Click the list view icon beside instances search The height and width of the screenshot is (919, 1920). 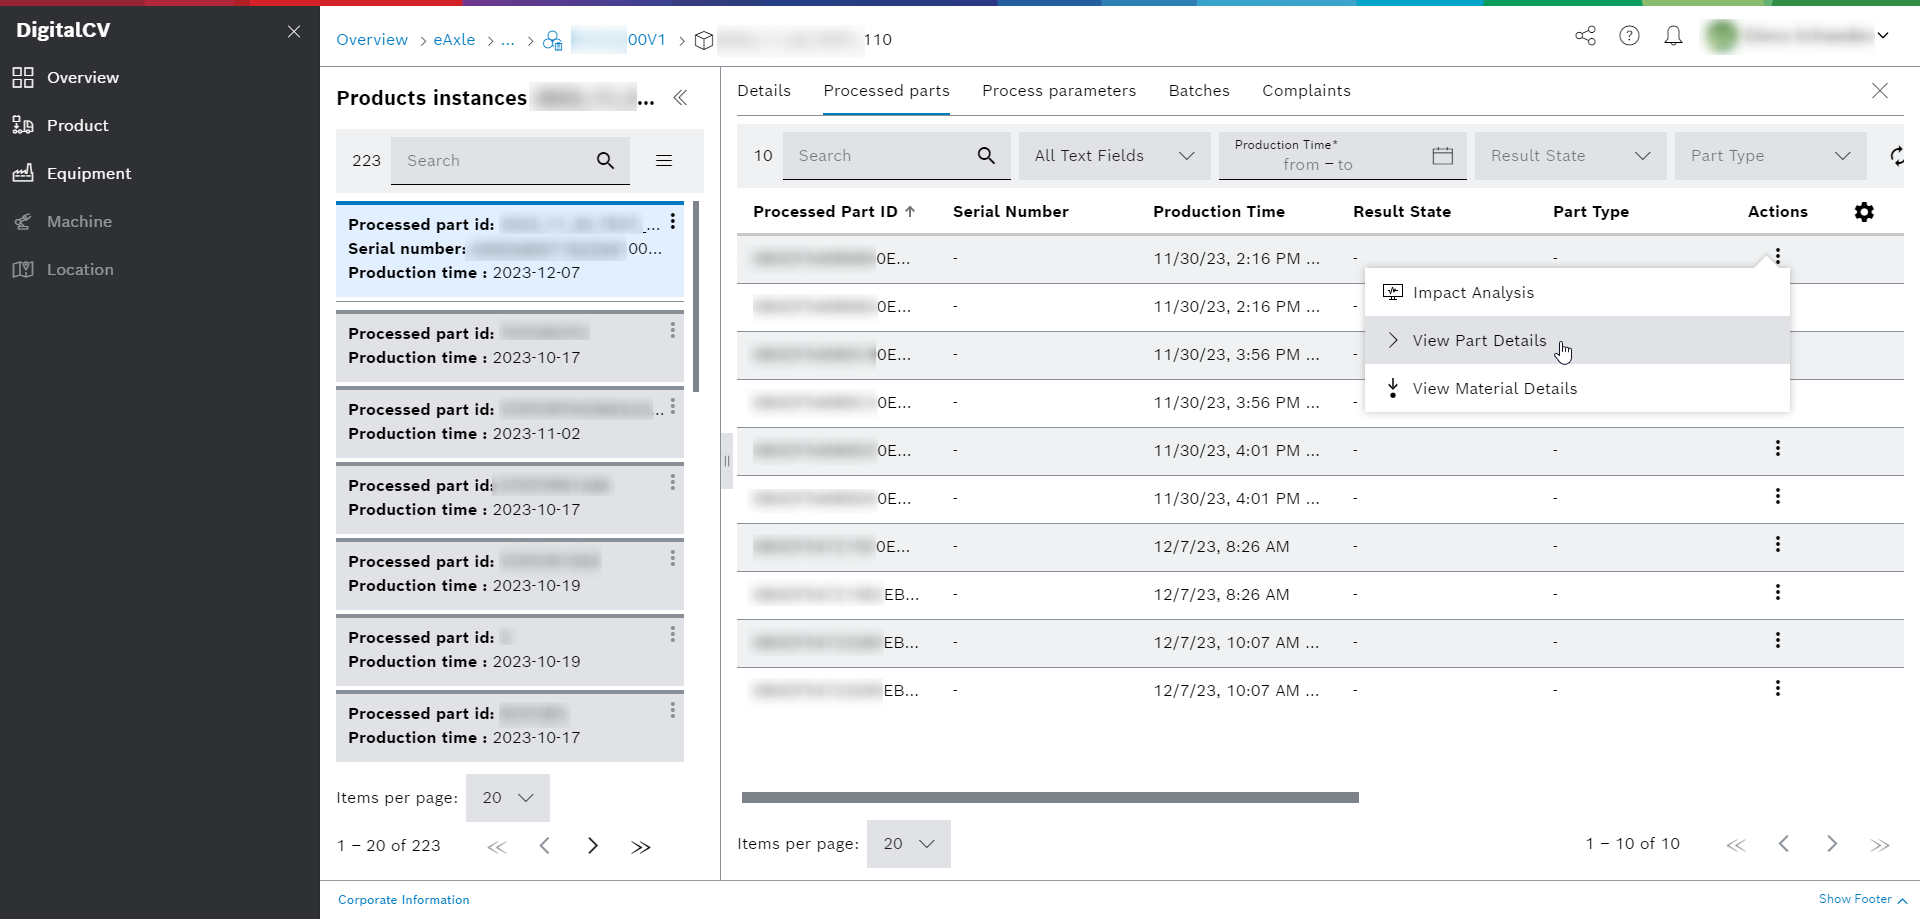tap(664, 160)
